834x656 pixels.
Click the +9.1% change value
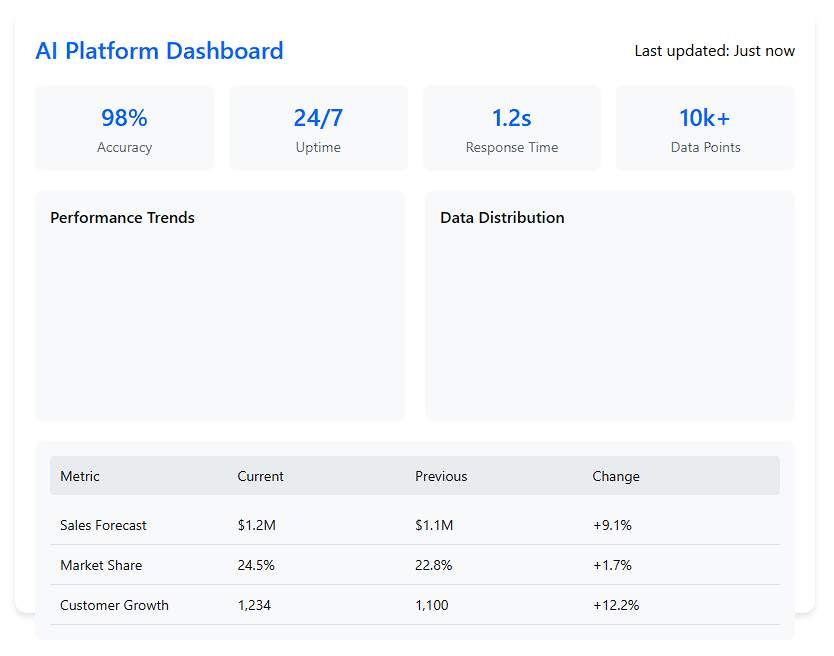[612, 525]
